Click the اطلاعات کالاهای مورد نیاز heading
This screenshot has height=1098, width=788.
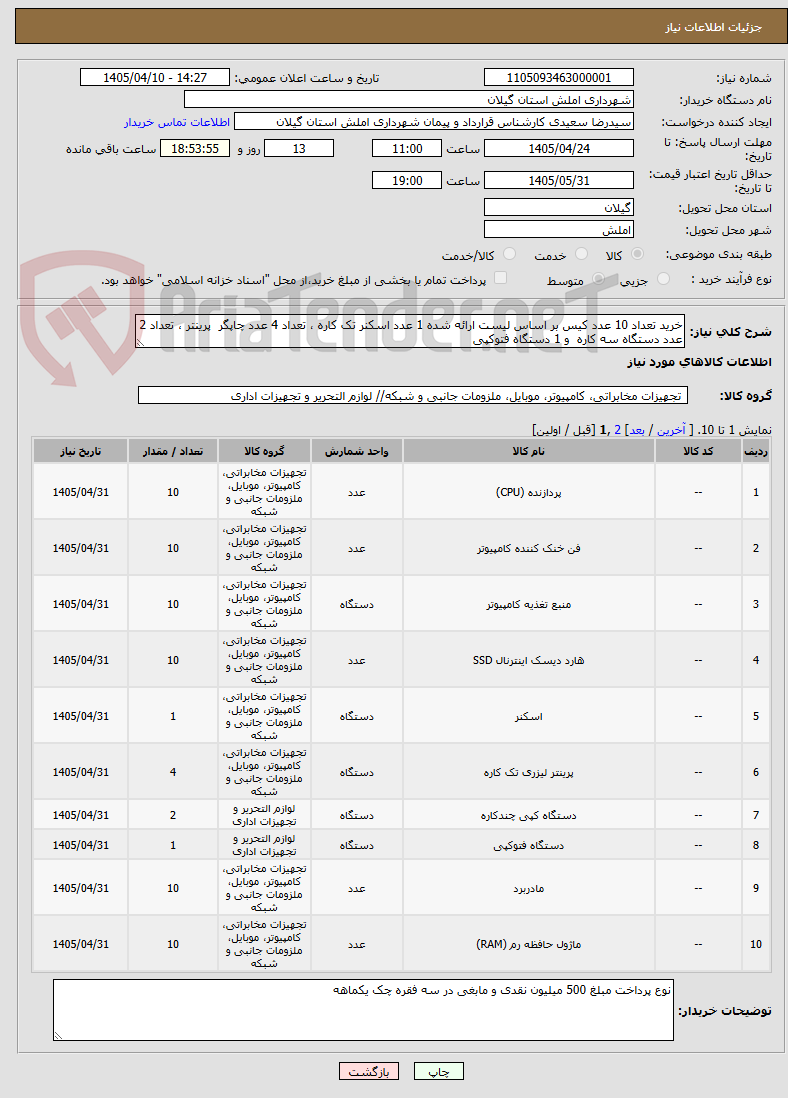[x=699, y=362]
